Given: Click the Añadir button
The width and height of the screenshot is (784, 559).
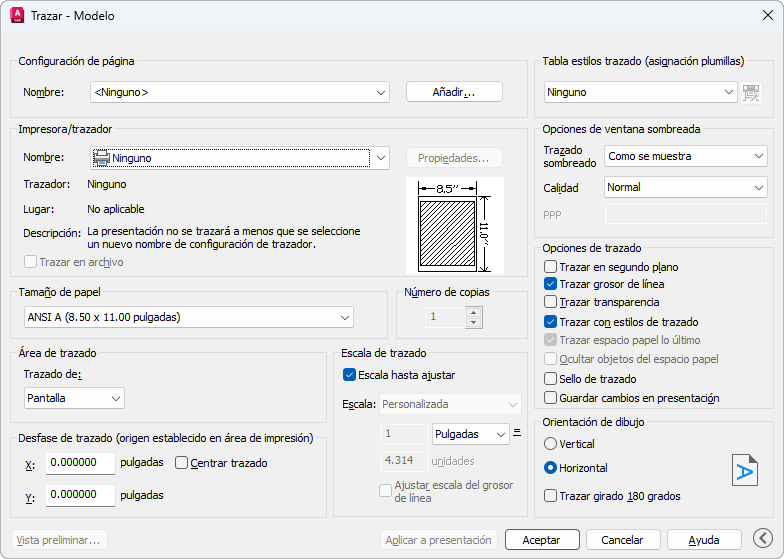Looking at the screenshot, I should [x=454, y=92].
